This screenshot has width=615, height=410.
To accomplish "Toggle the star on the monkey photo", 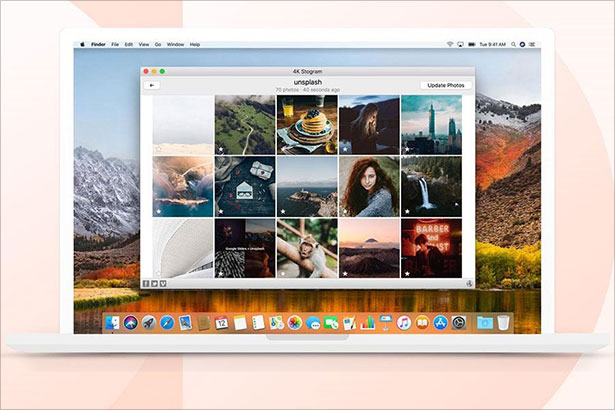I will point(282,272).
